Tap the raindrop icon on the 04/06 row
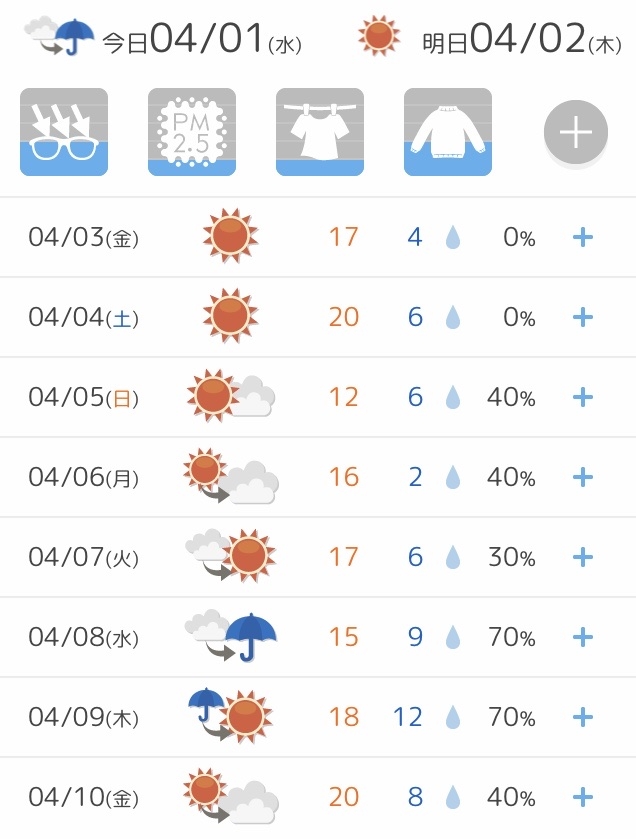Viewport: 636px width, 839px height. point(453,477)
